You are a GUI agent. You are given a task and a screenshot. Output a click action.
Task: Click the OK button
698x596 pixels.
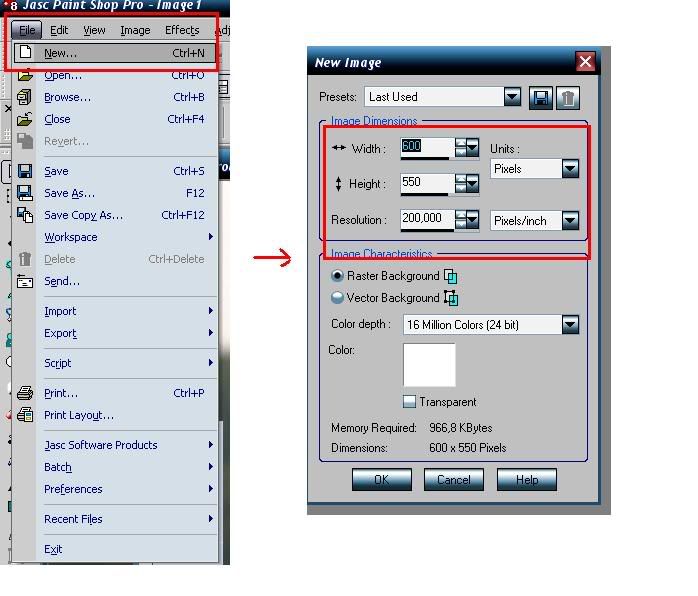[x=381, y=480]
